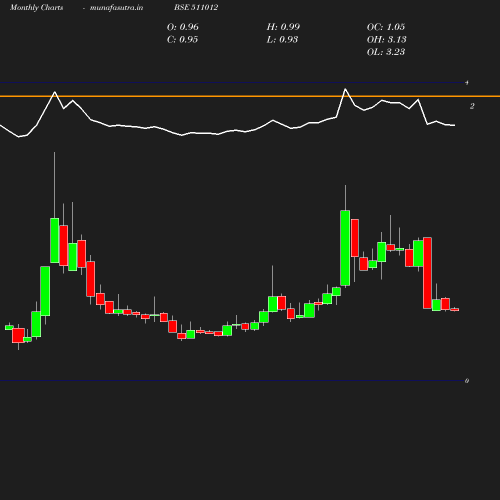Click the L: 0.93 low value
The width and height of the screenshot is (500, 500).
[282, 39]
